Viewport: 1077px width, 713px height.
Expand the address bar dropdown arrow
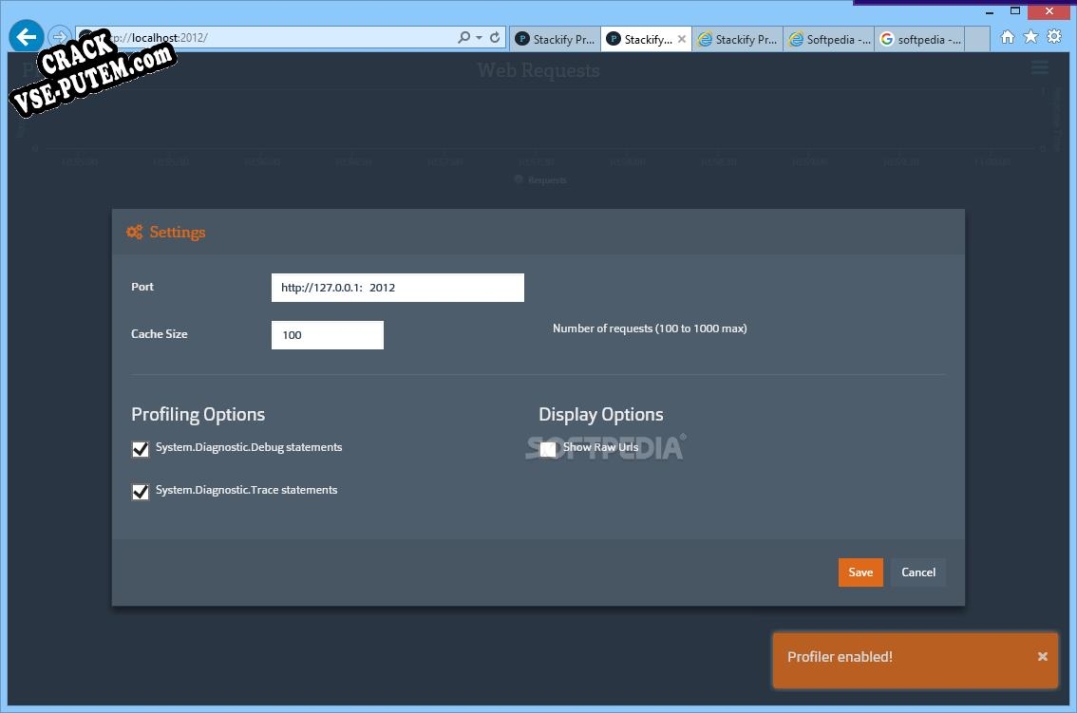click(479, 38)
